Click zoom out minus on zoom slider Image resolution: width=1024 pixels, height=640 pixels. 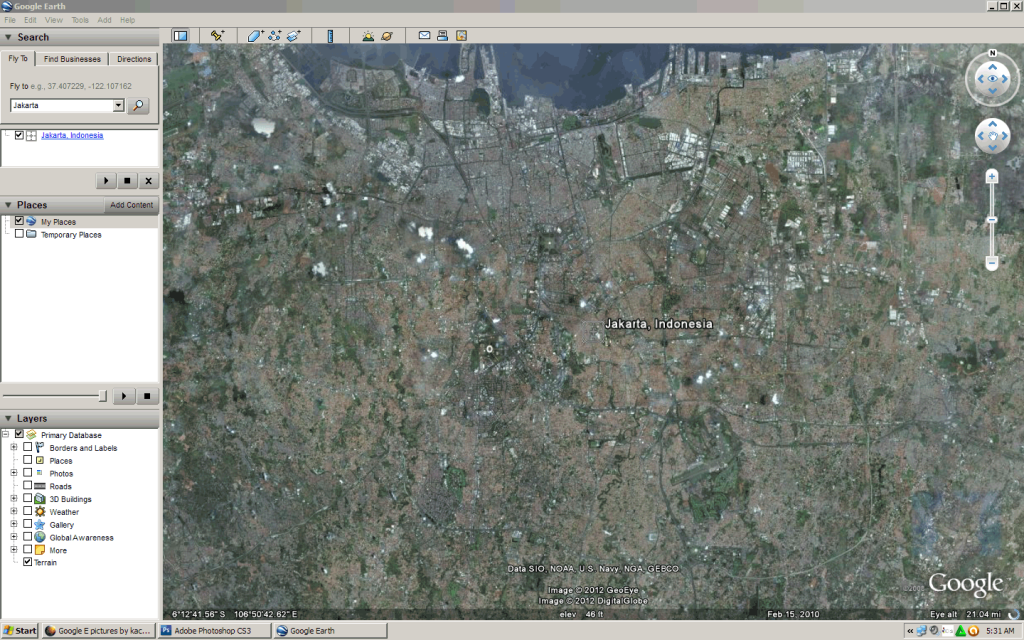pyautogui.click(x=991, y=263)
